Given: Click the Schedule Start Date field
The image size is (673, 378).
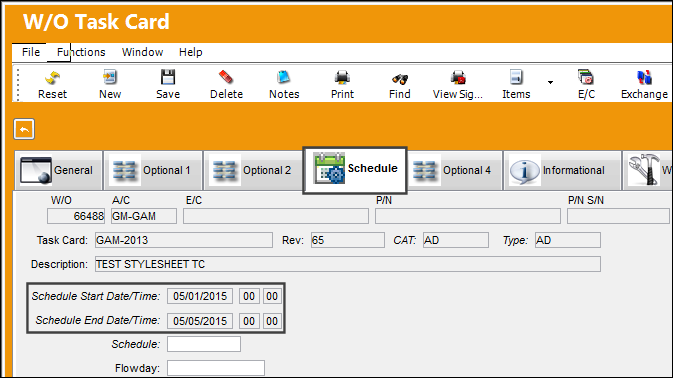Looking at the screenshot, I should point(200,296).
